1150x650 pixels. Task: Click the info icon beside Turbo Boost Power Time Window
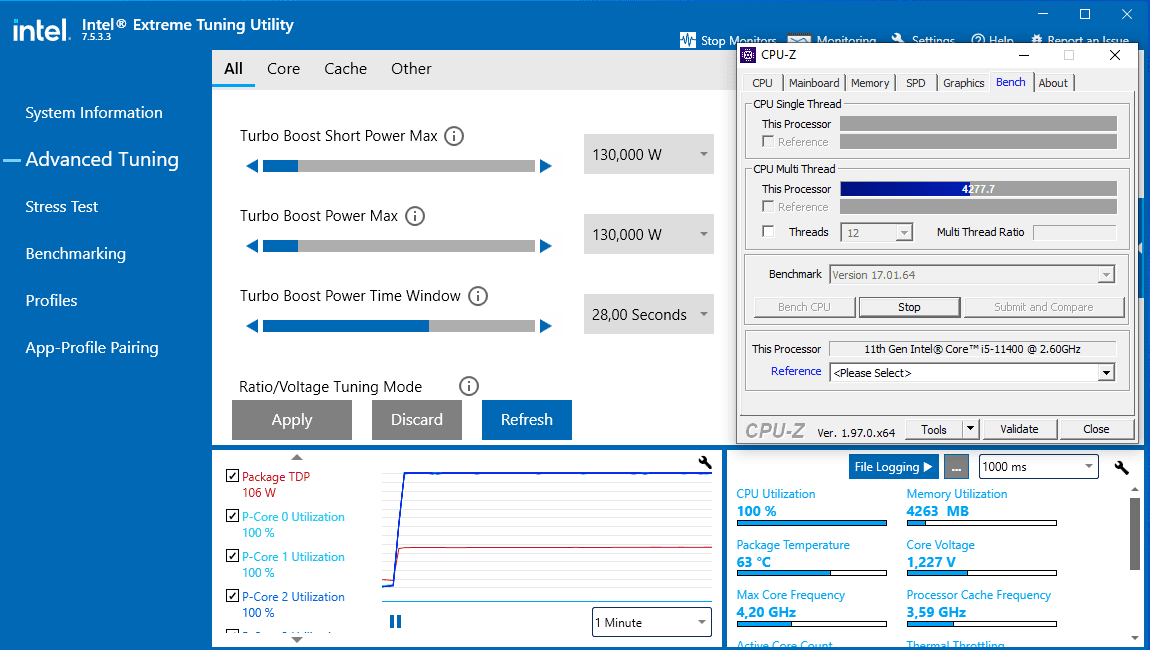click(478, 296)
